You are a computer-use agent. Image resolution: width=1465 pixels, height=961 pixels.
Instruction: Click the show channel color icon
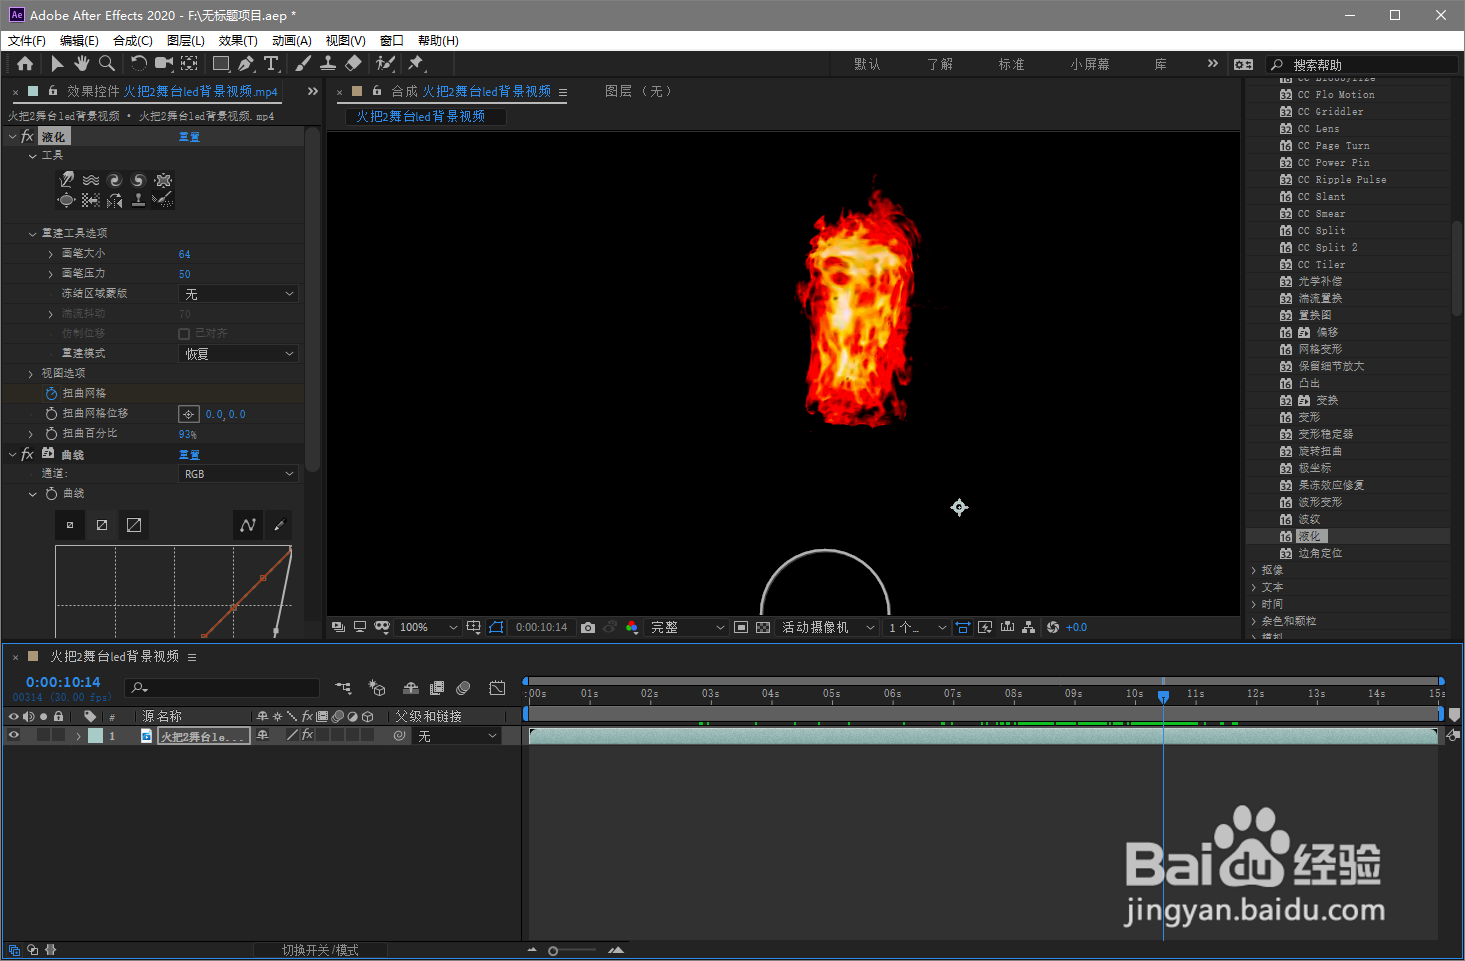click(632, 627)
